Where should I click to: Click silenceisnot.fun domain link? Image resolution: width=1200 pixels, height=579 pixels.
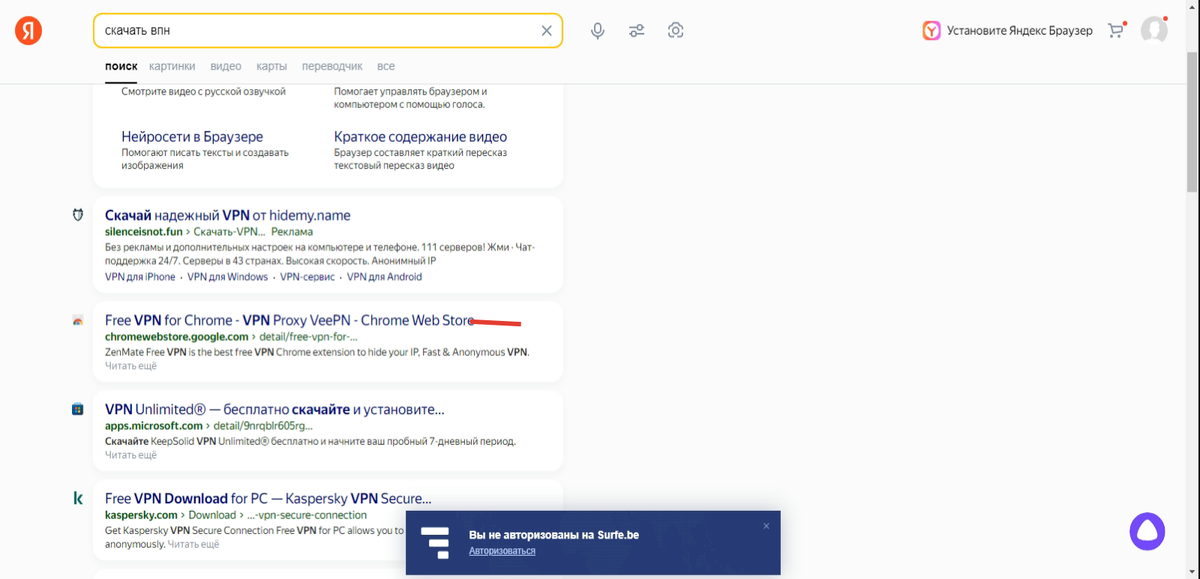click(144, 232)
